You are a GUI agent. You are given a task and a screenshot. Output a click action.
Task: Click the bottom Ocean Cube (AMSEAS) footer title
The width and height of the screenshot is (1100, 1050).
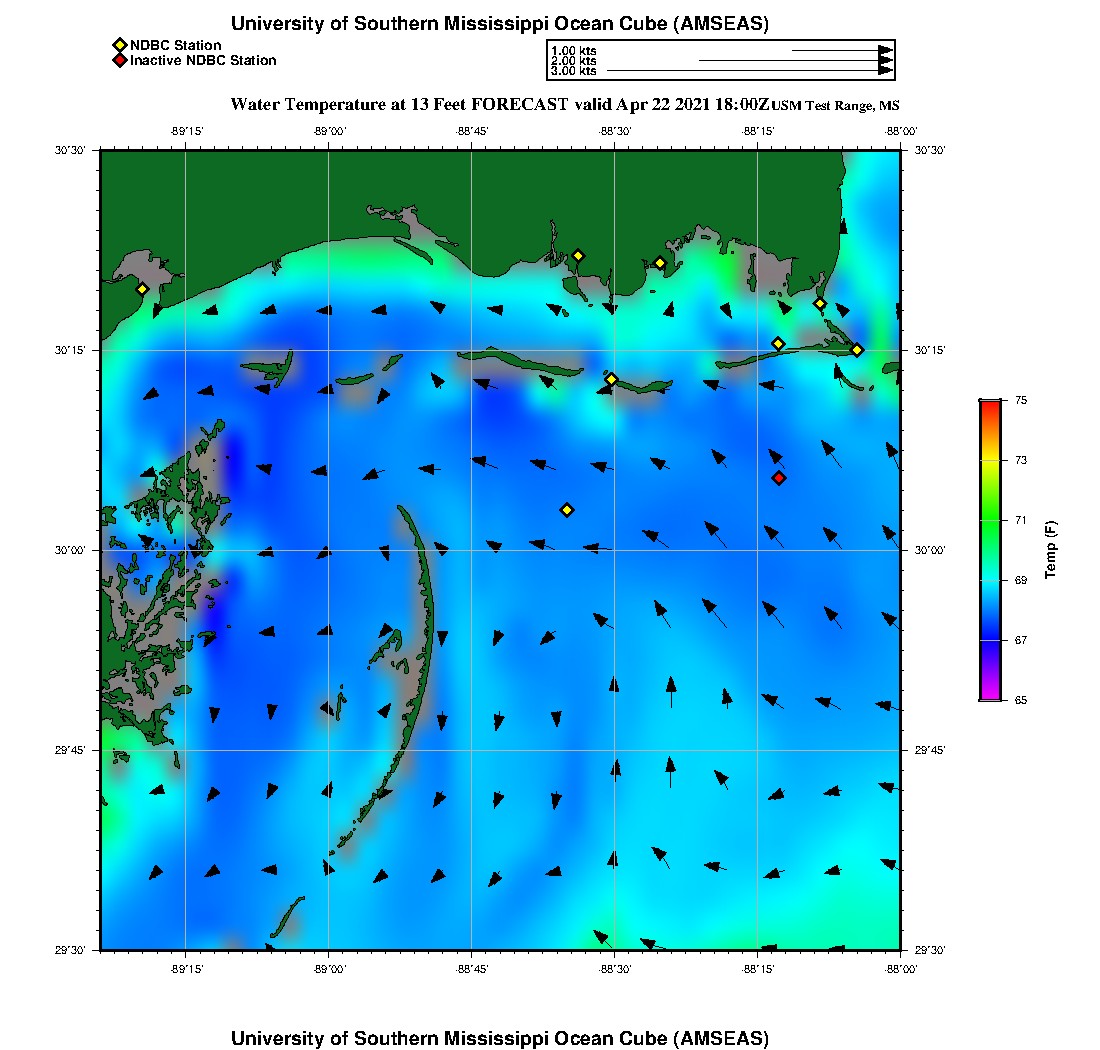point(500,1038)
